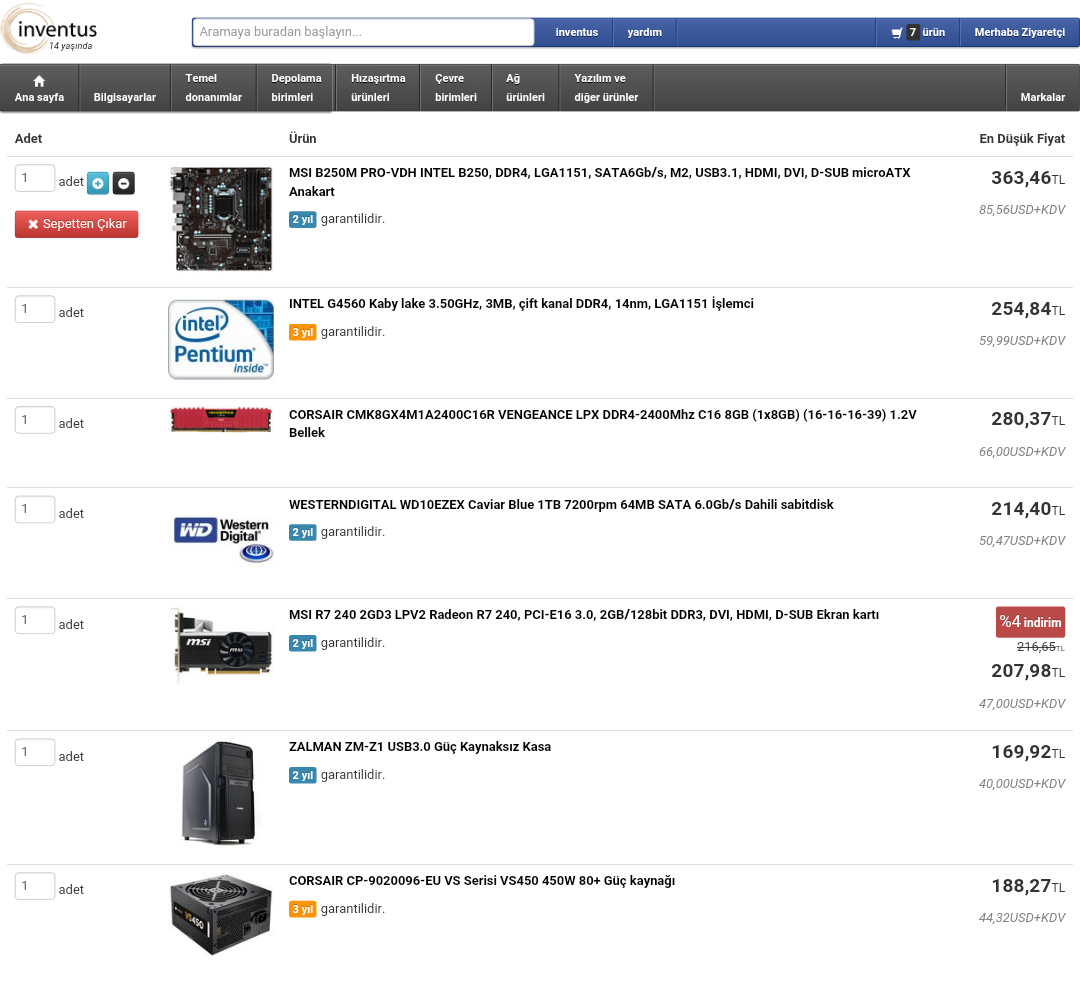Image resolution: width=1080 pixels, height=981 pixels.
Task: Open WESTERNDIGITAL WD10EZEX product title
Action: (x=561, y=504)
